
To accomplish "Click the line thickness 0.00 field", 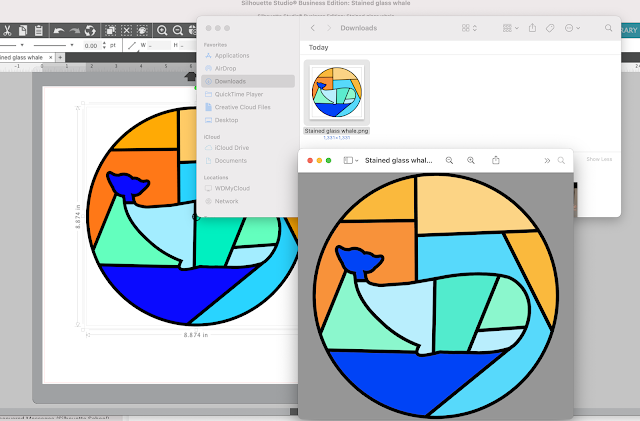I will (91, 46).
